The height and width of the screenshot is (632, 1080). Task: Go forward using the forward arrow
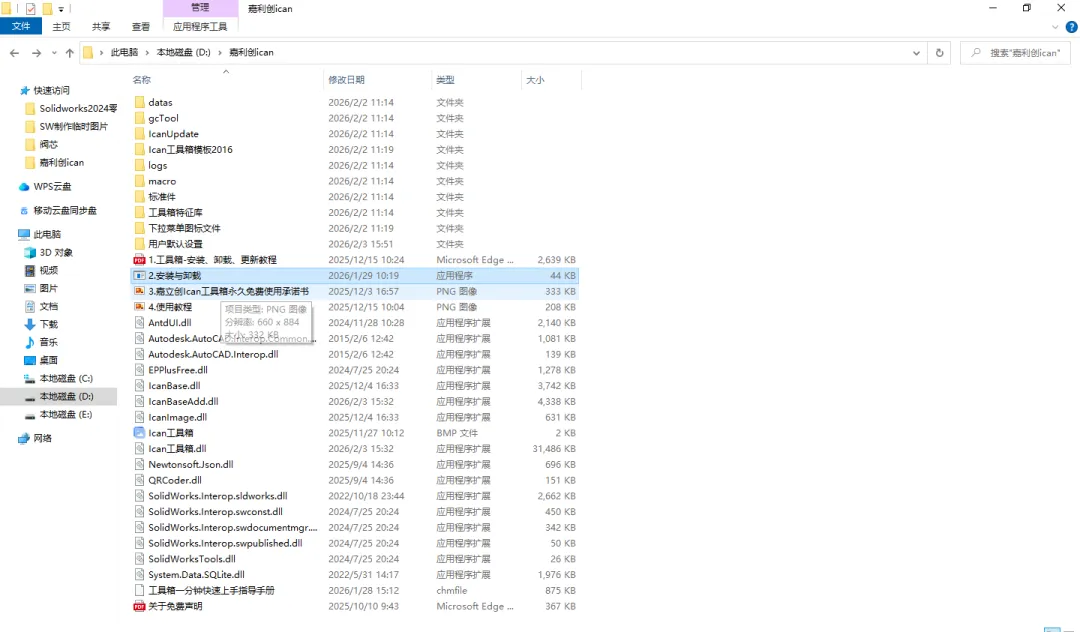37,53
